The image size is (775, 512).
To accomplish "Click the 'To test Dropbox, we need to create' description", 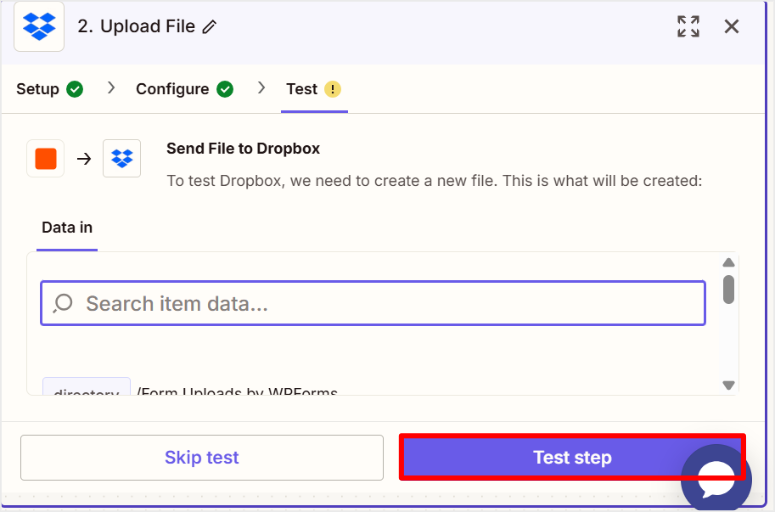I will (434, 181).
